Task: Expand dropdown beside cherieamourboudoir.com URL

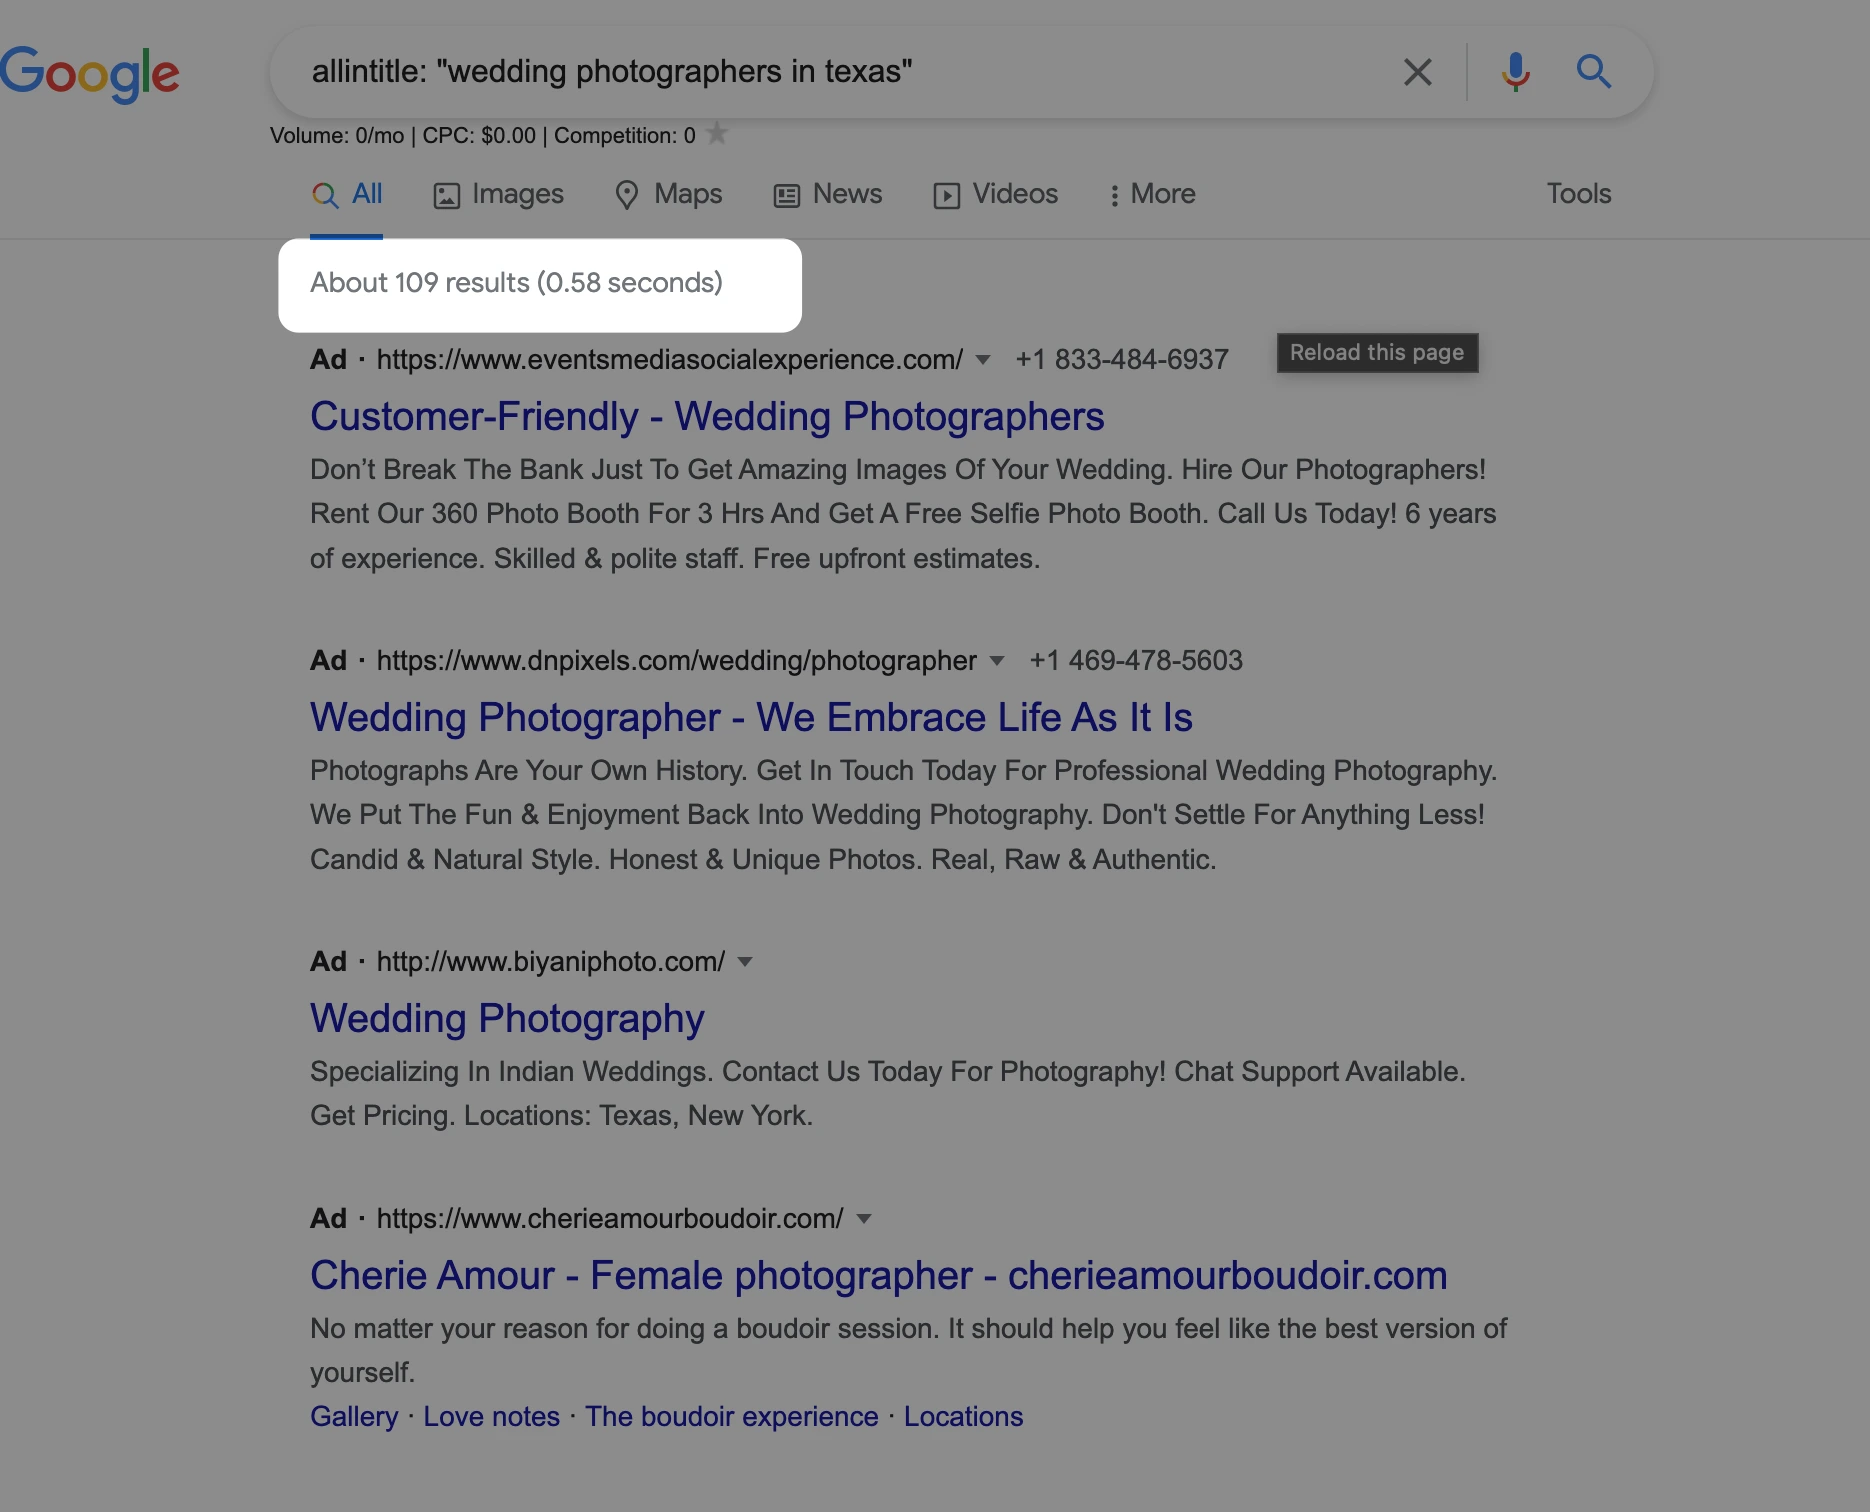Action: click(x=865, y=1219)
